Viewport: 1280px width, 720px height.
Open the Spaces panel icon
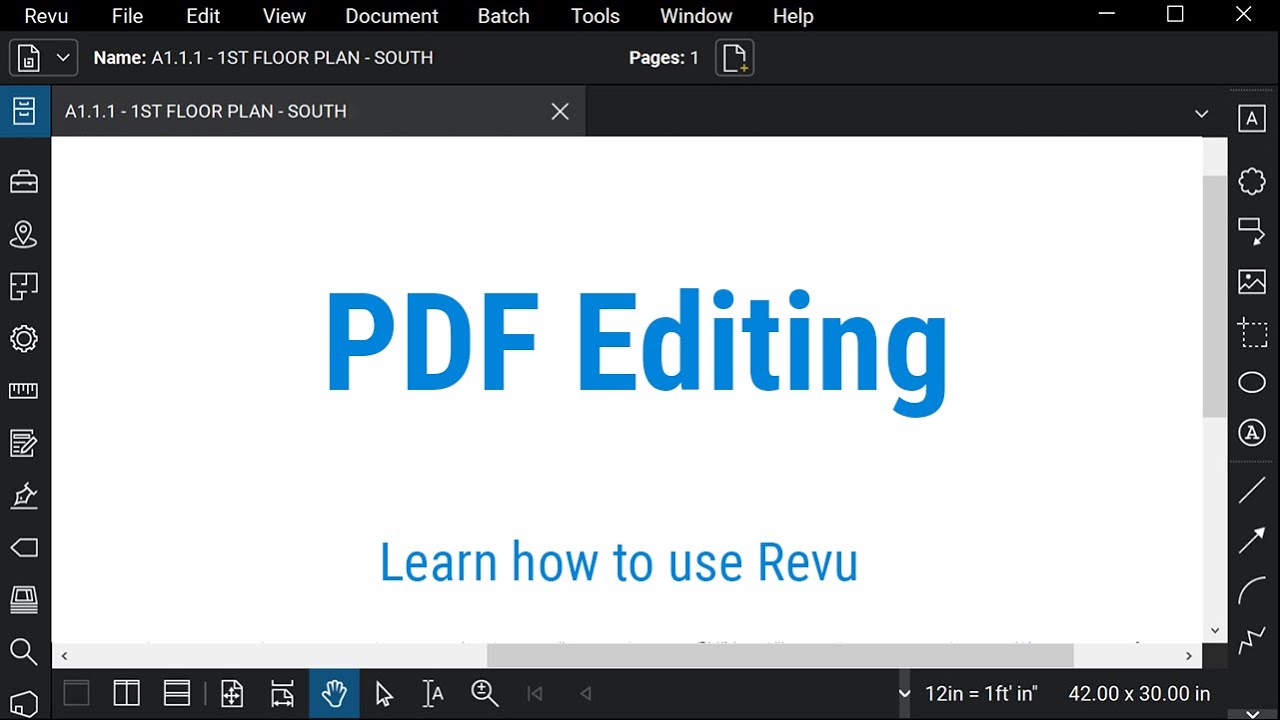(x=24, y=286)
